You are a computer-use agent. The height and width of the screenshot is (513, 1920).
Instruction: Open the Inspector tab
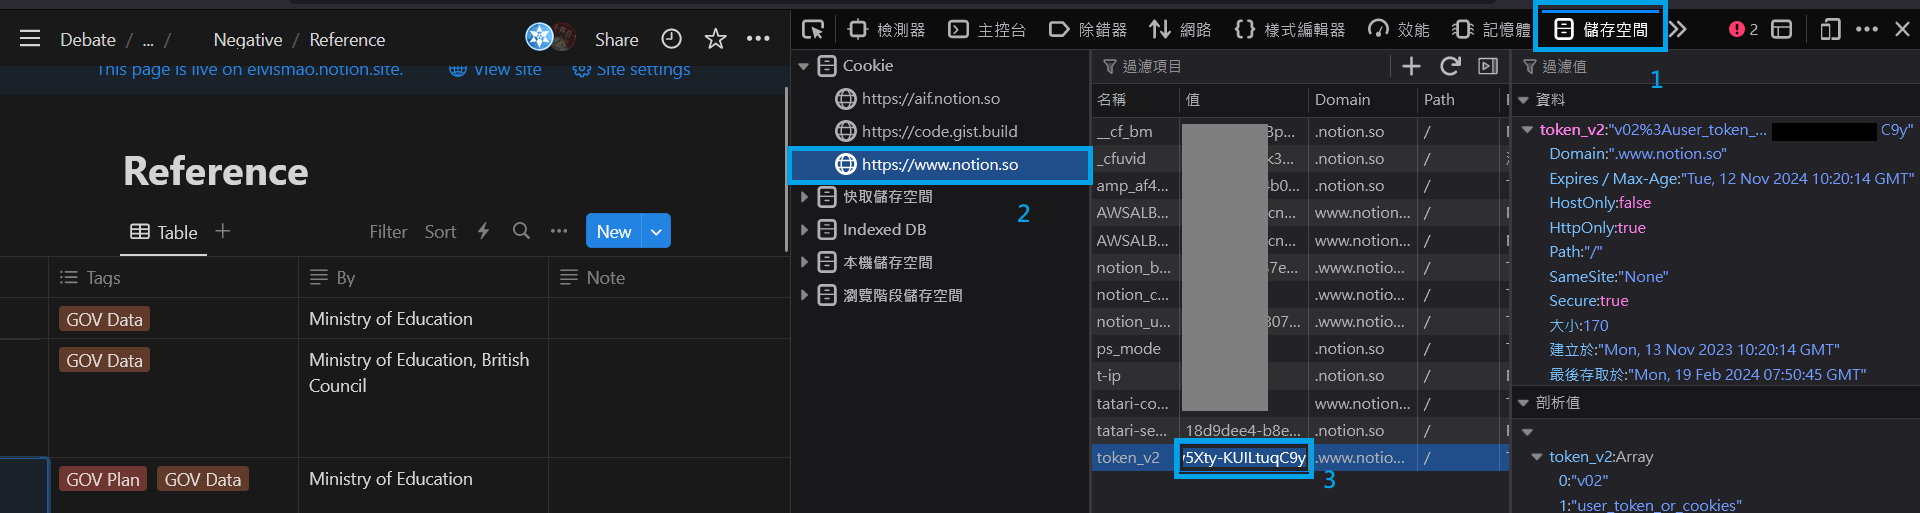coord(886,29)
